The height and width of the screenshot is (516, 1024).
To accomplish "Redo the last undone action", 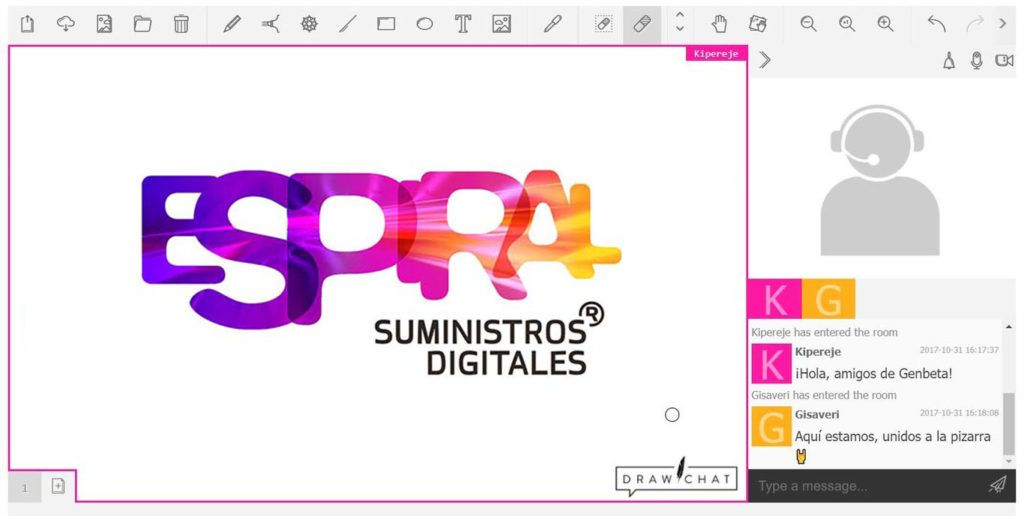I will tap(974, 24).
